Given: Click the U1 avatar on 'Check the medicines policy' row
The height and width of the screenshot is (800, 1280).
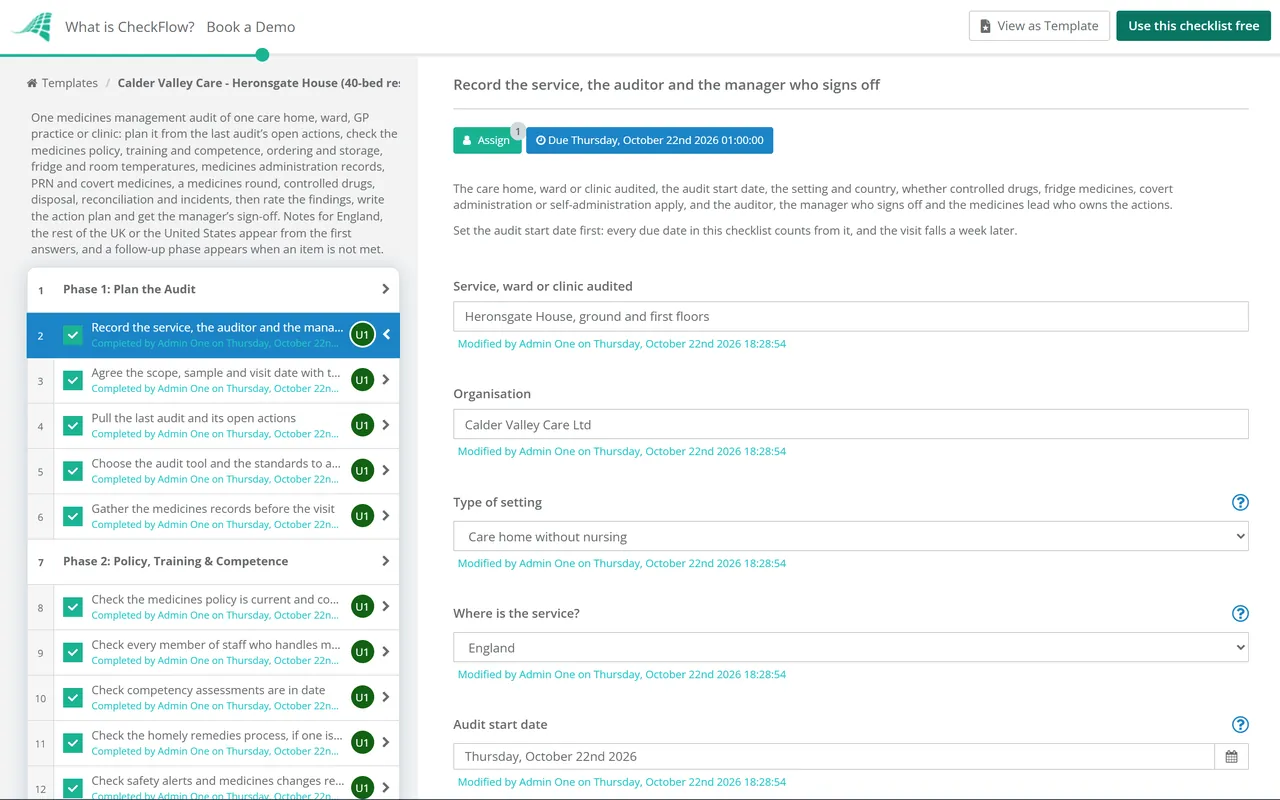Looking at the screenshot, I should pyautogui.click(x=362, y=606).
